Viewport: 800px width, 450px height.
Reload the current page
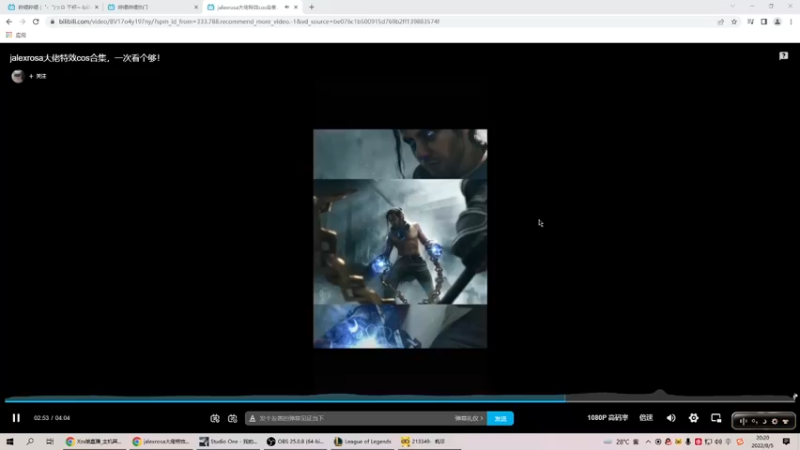(x=36, y=21)
